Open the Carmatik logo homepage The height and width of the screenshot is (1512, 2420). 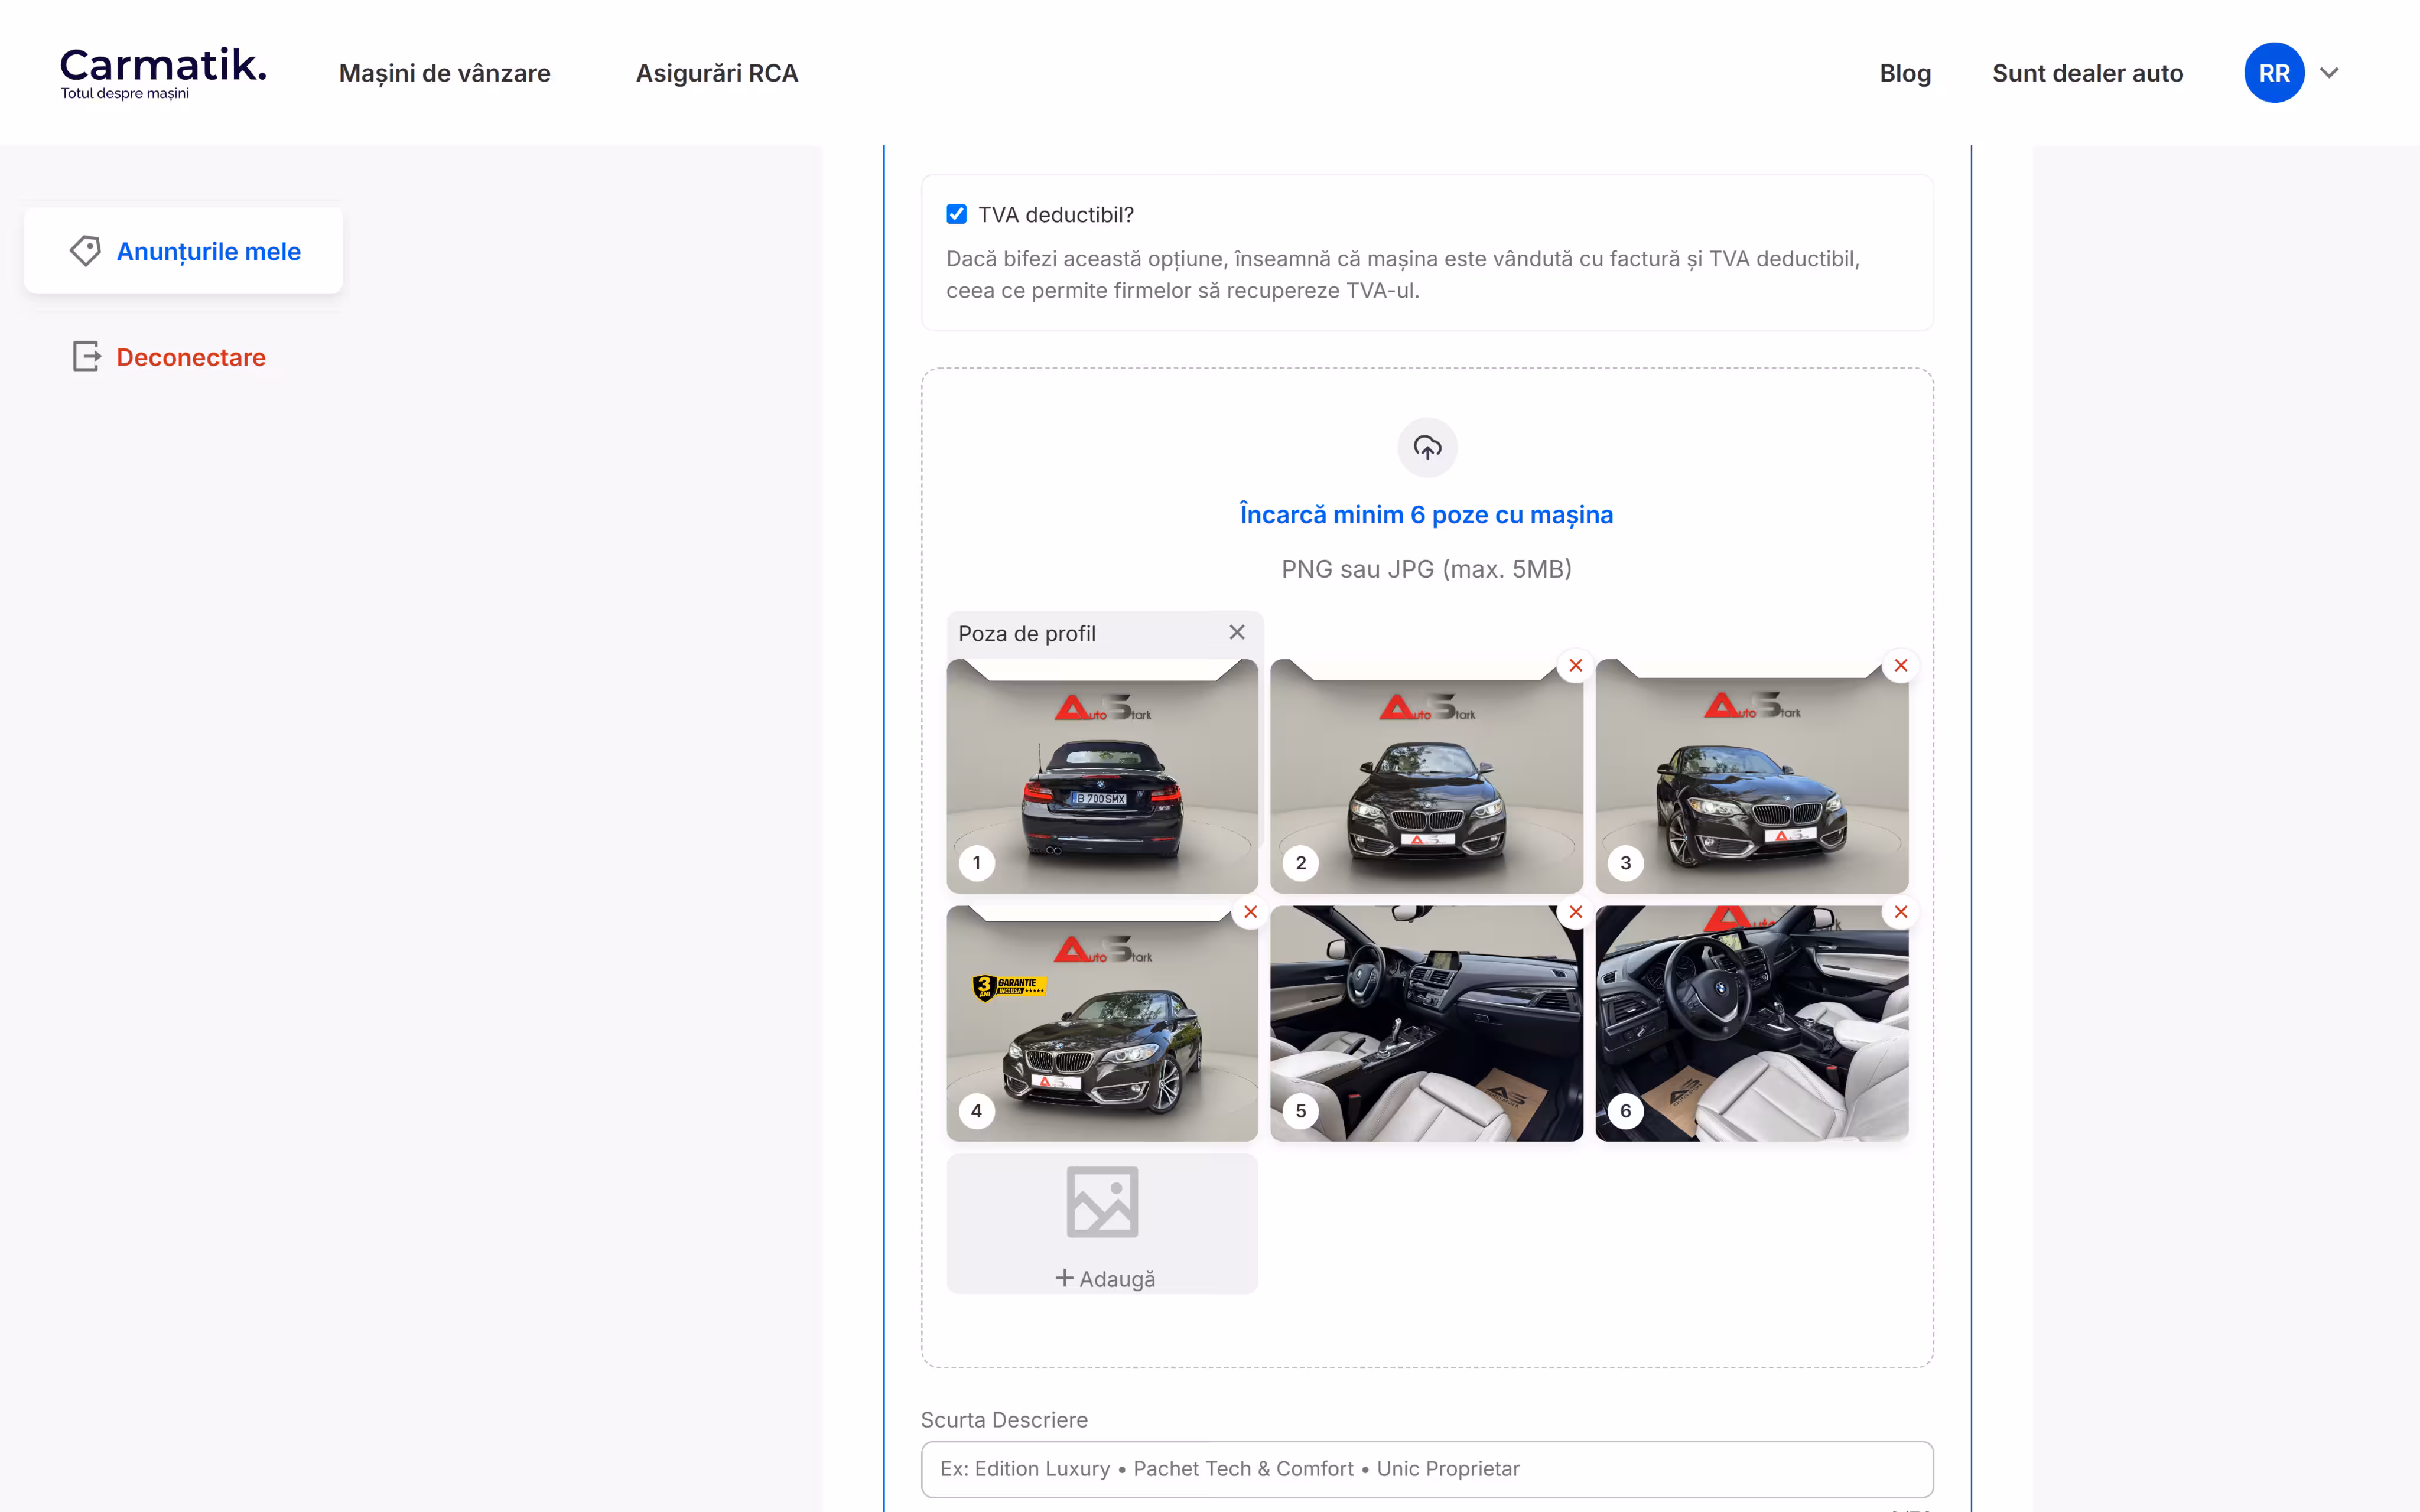coord(163,73)
